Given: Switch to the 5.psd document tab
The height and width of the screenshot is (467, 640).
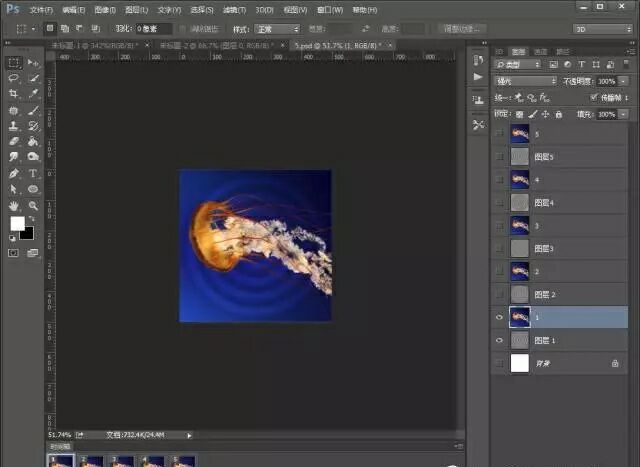Looking at the screenshot, I should 328,46.
